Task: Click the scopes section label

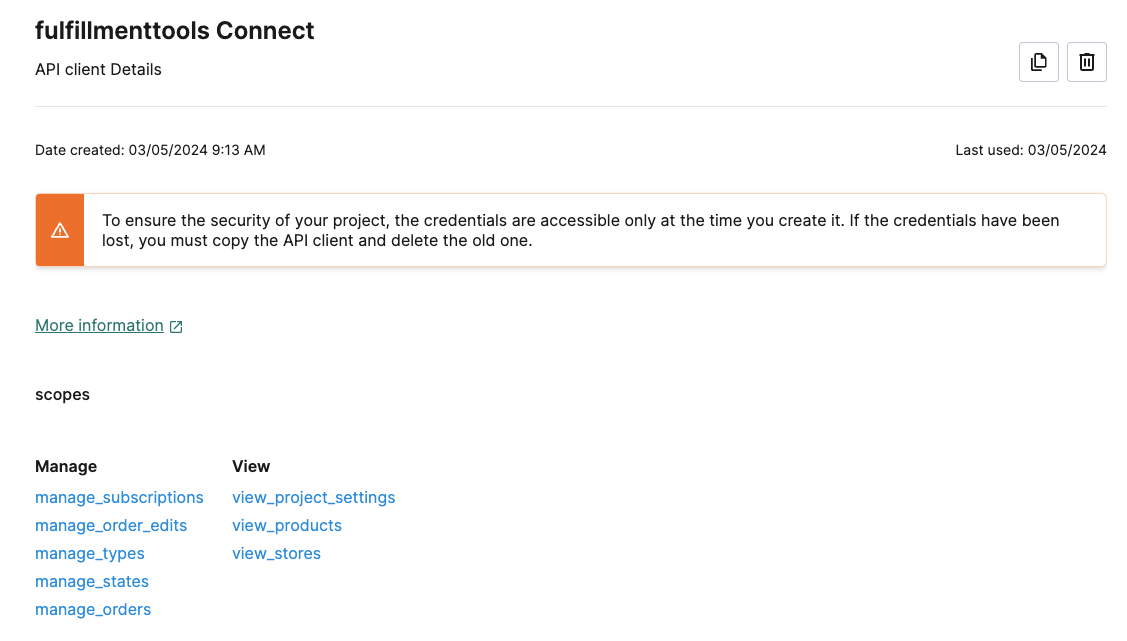Action: point(62,394)
